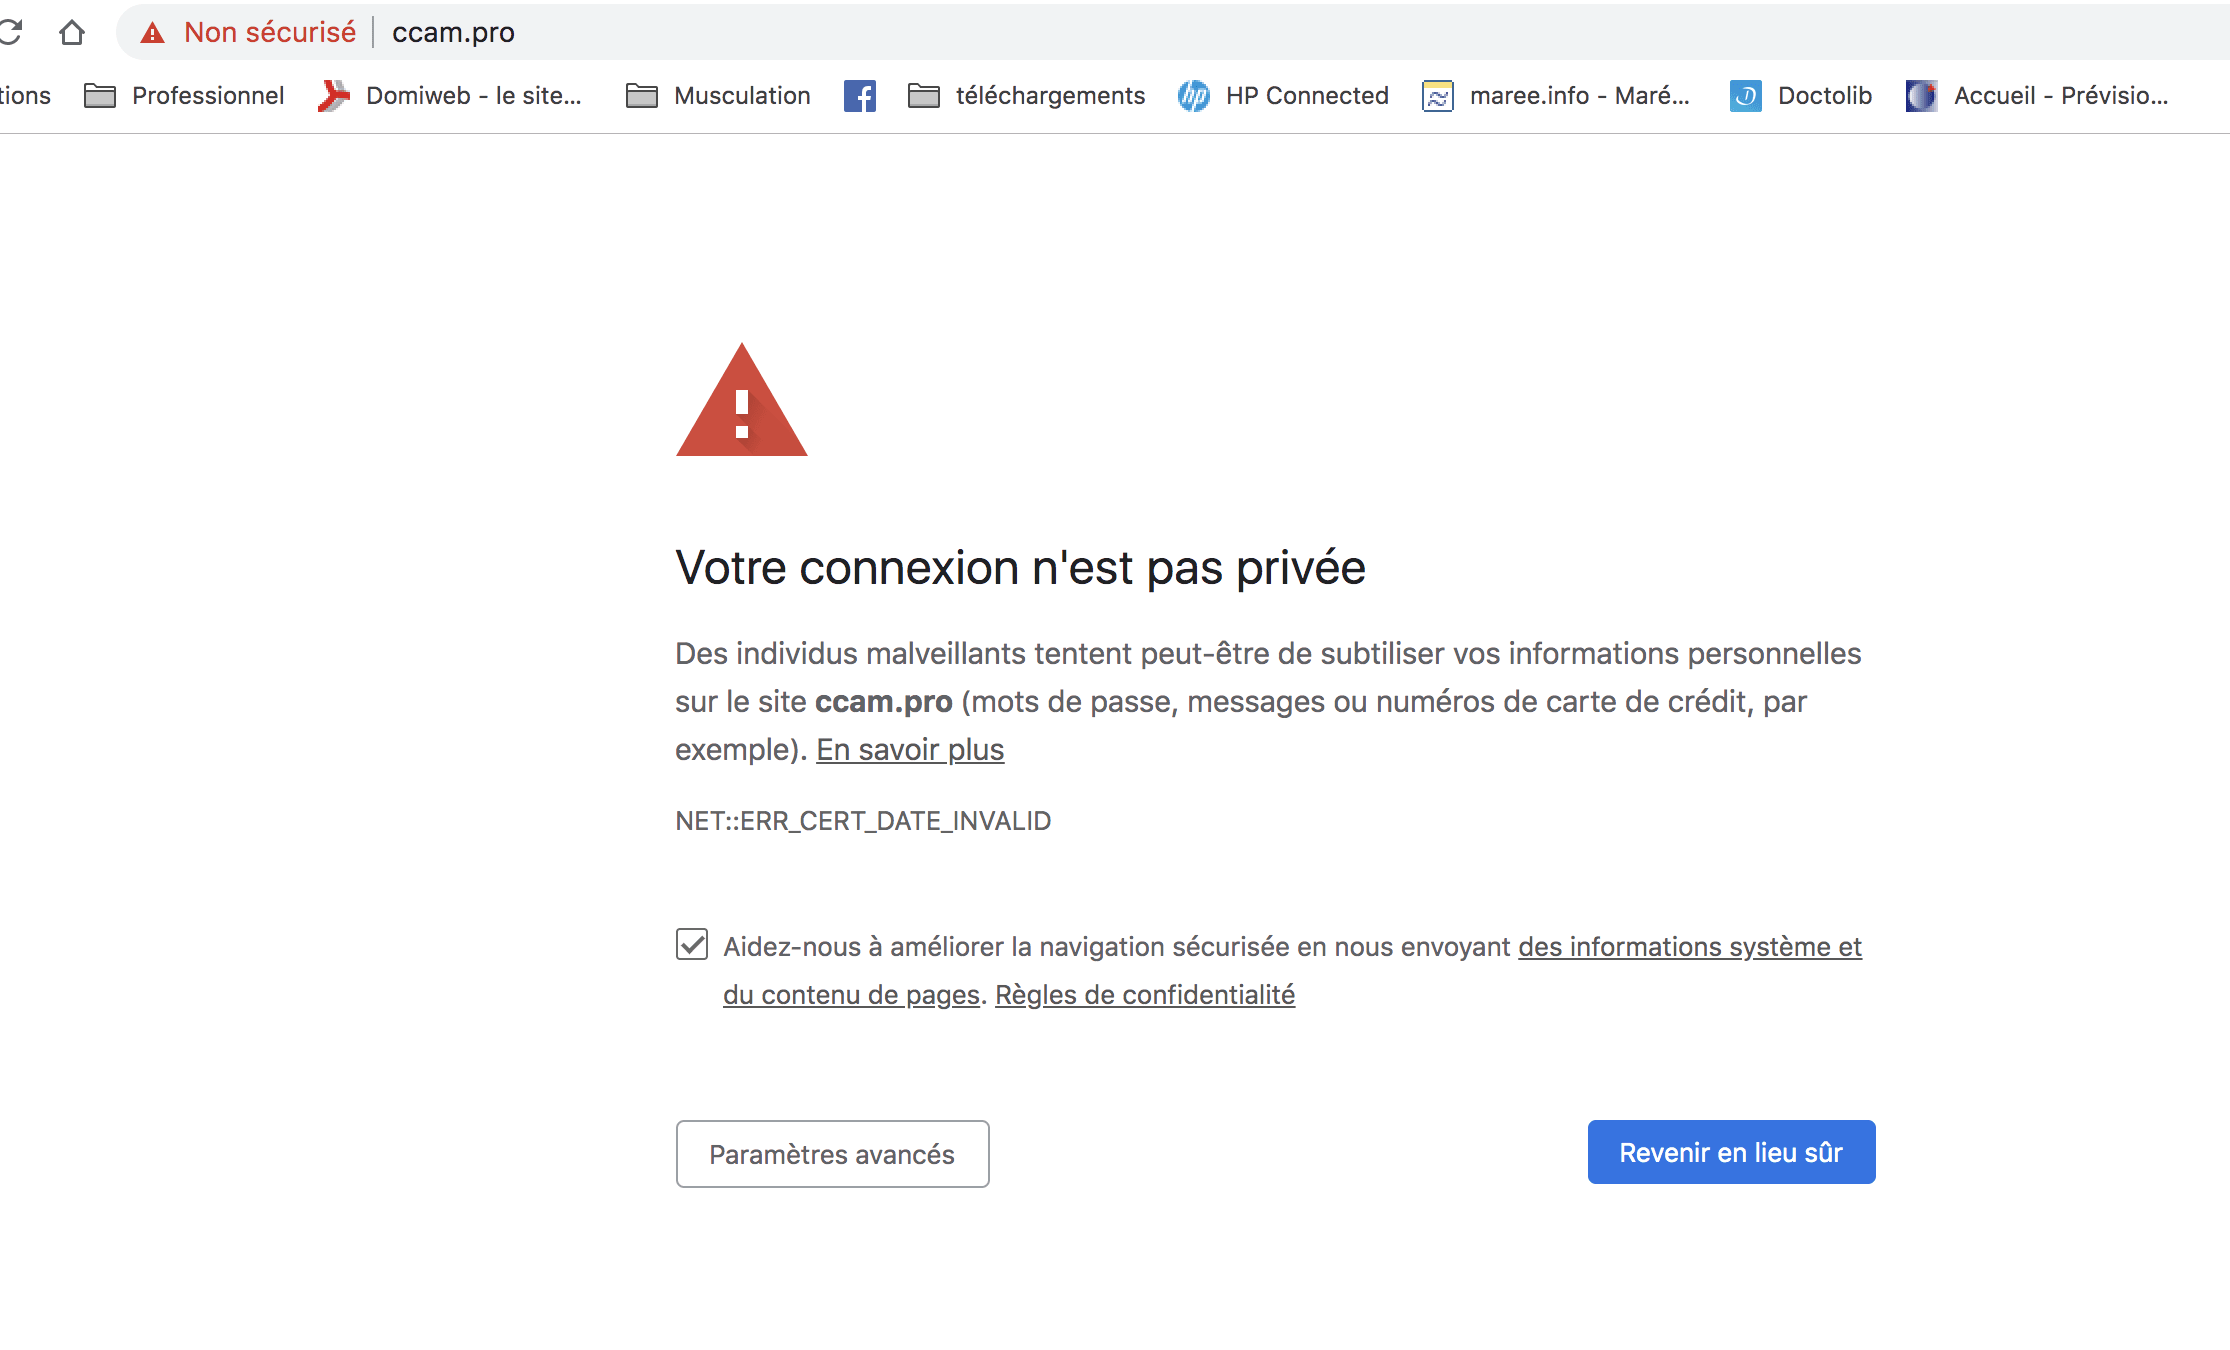Image resolution: width=2230 pixels, height=1350 pixels.
Task: Expand the Professionnel bookmarks folder
Action: 184,96
